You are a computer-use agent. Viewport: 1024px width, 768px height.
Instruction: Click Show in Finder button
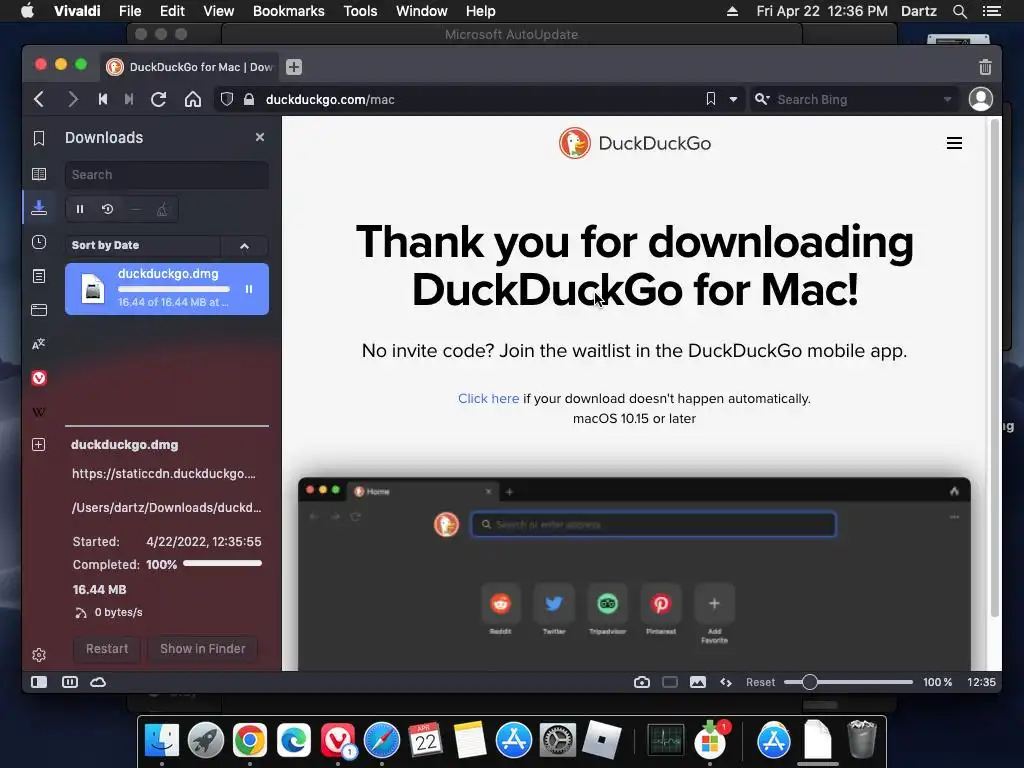click(x=202, y=648)
